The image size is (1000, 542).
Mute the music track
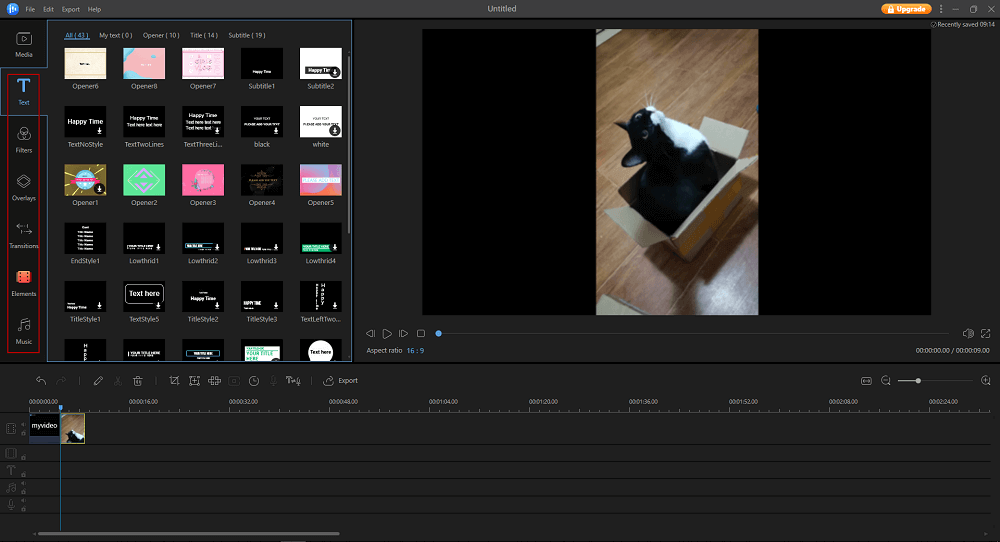coord(23,483)
